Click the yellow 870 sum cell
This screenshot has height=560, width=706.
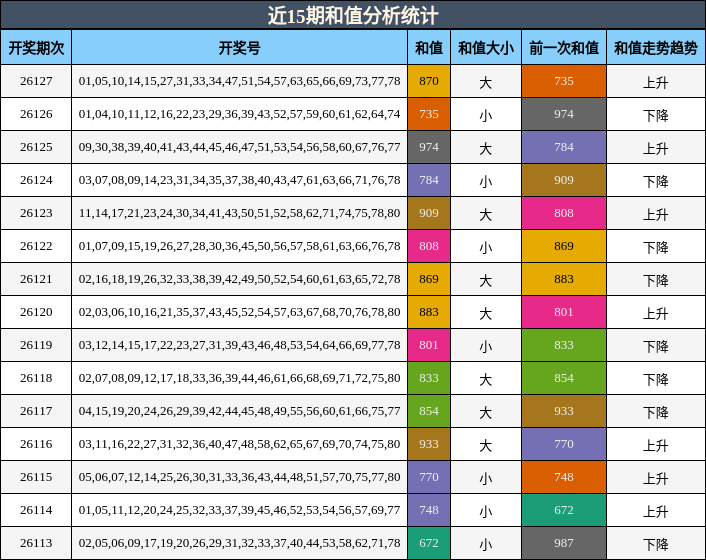[429, 81]
